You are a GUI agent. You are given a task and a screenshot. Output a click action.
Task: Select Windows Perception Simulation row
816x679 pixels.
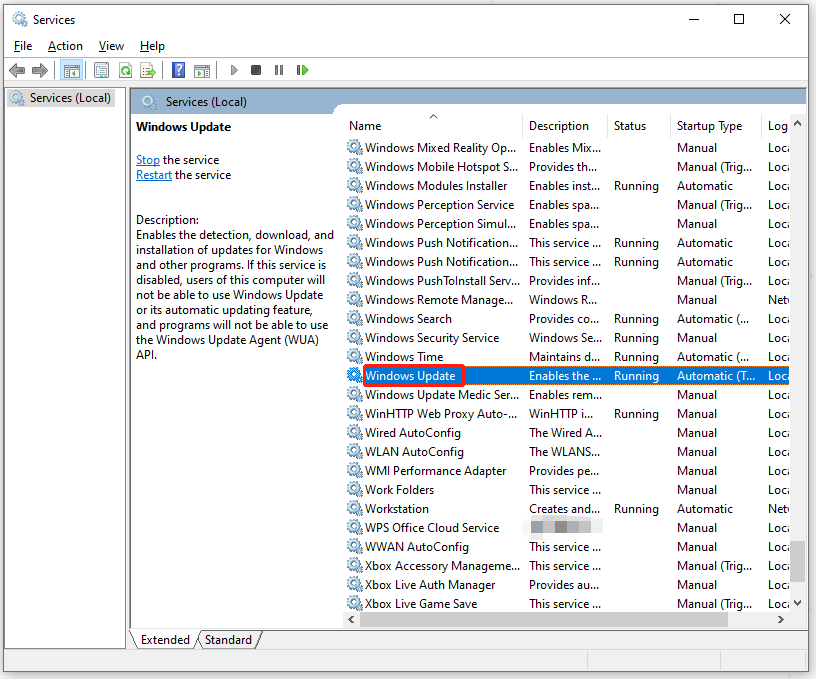coord(567,224)
